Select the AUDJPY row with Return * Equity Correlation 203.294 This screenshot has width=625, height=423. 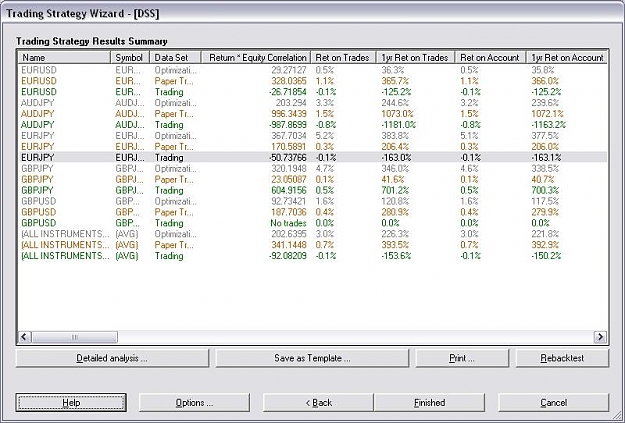[x=312, y=103]
